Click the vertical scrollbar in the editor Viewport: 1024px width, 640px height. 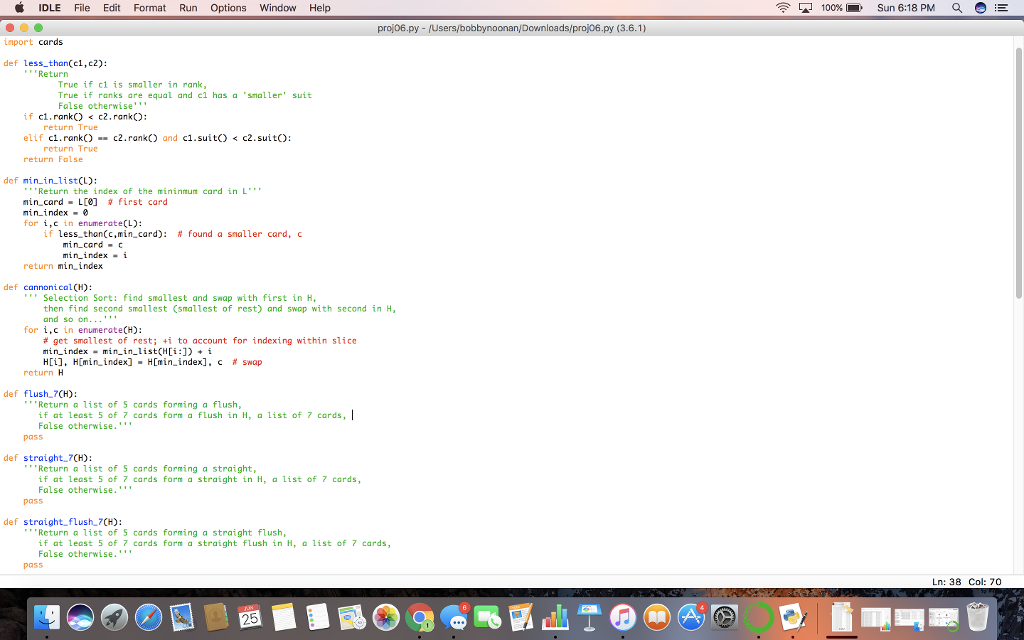1018,300
